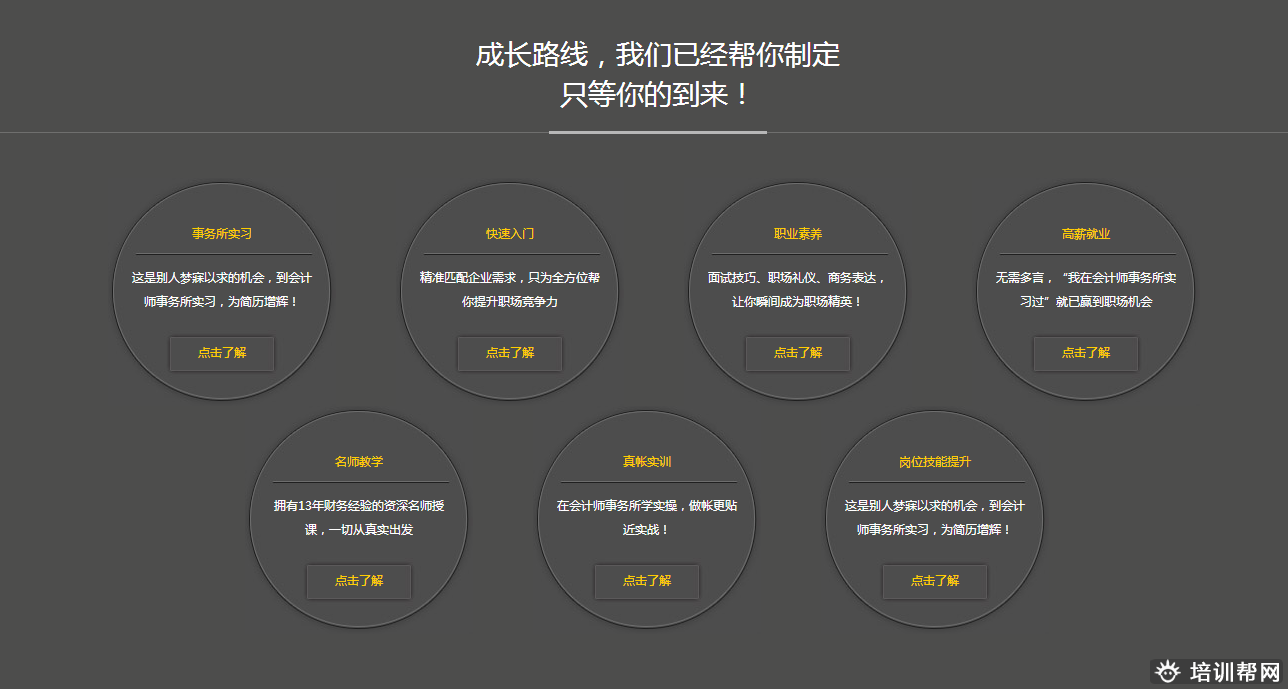
Task: Click the subtitle 只等你的到来！
Action: click(x=657, y=96)
